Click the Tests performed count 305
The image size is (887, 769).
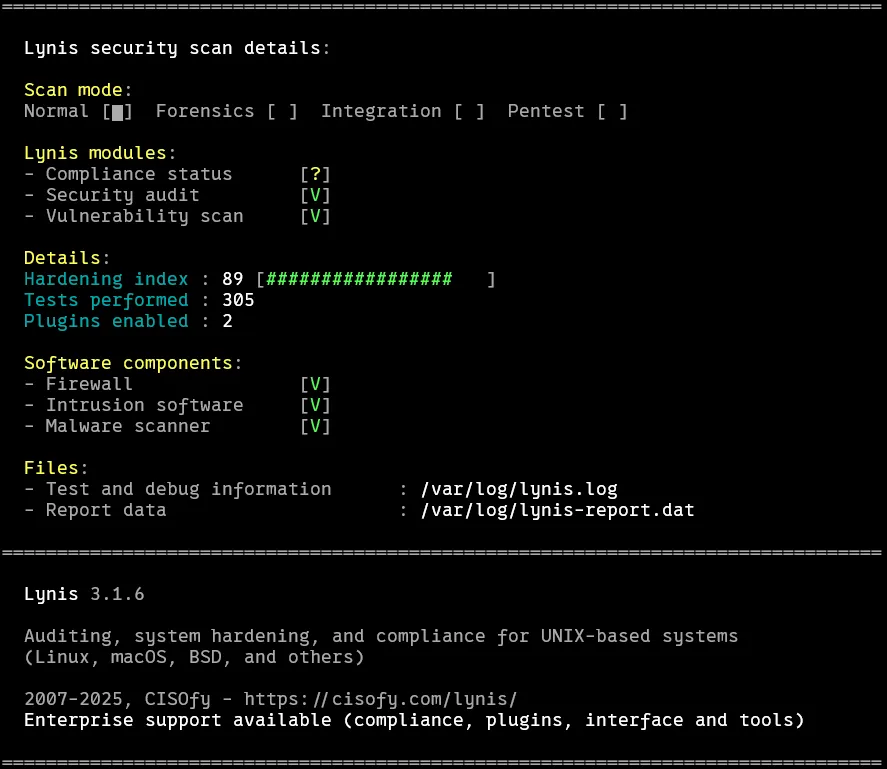click(x=238, y=301)
